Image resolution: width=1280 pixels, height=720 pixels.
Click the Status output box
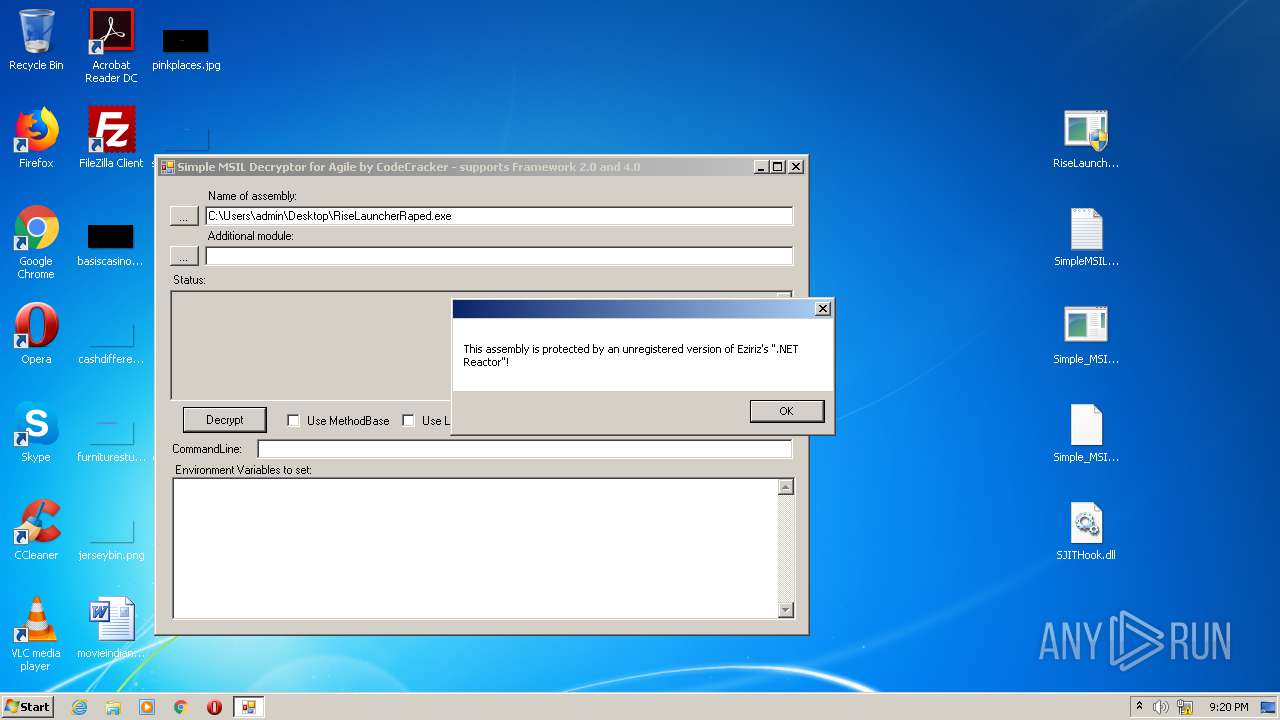click(x=312, y=345)
